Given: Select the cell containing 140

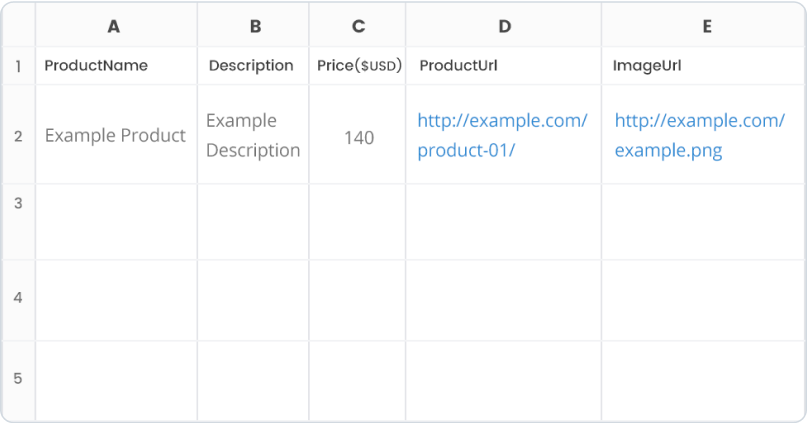Looking at the screenshot, I should (x=358, y=135).
